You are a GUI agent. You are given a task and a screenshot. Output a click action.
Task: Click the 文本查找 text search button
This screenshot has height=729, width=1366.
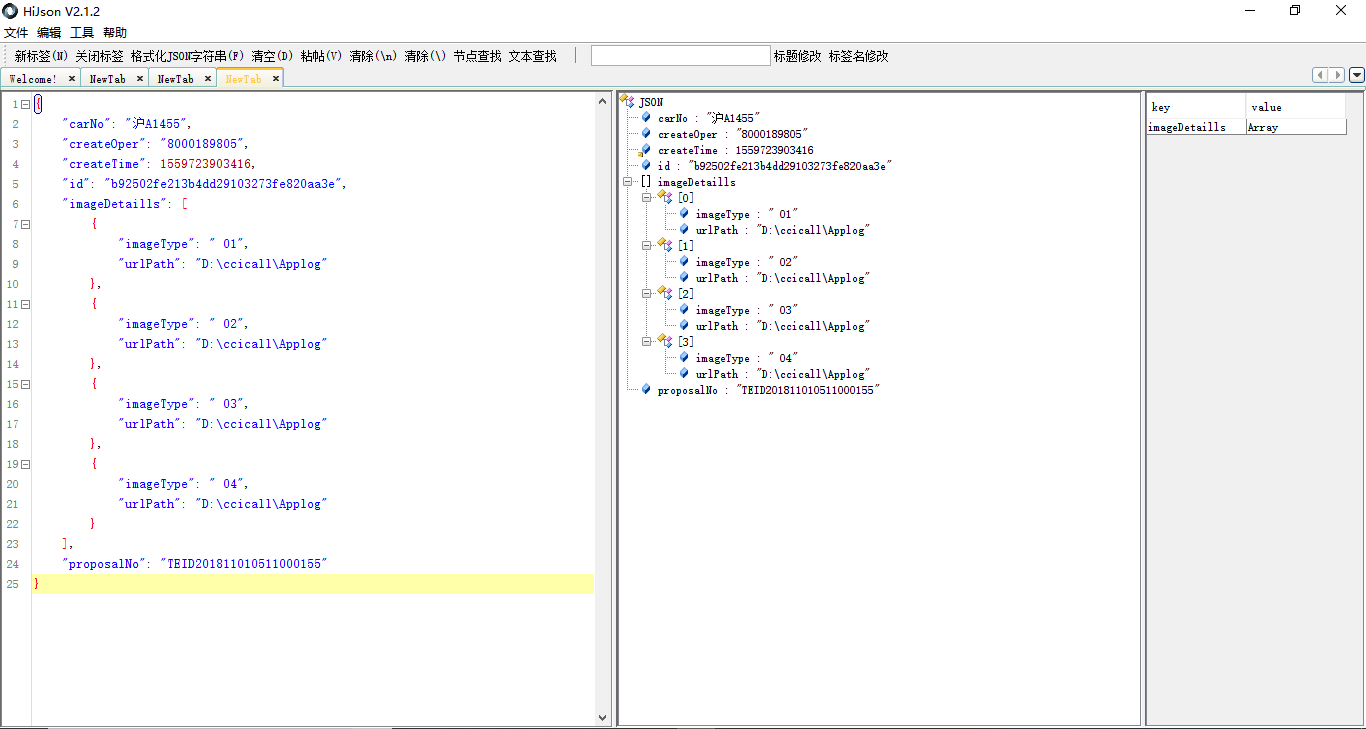coord(533,56)
